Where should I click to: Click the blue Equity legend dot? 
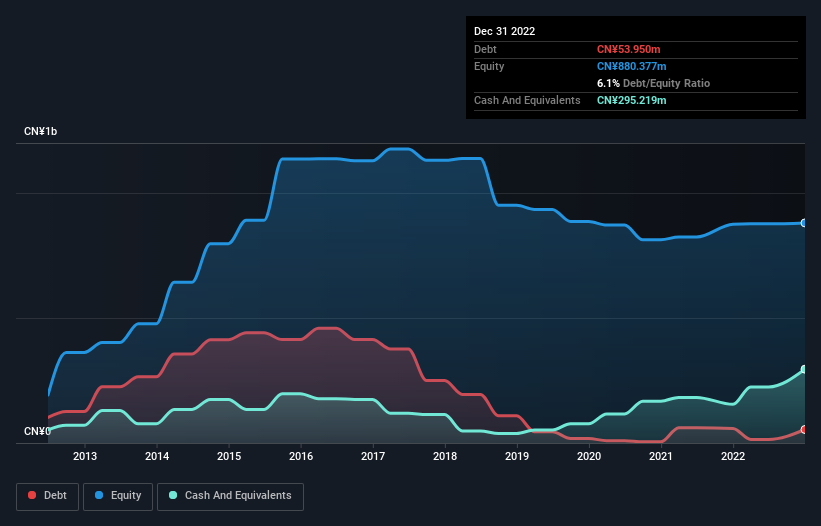click(99, 495)
